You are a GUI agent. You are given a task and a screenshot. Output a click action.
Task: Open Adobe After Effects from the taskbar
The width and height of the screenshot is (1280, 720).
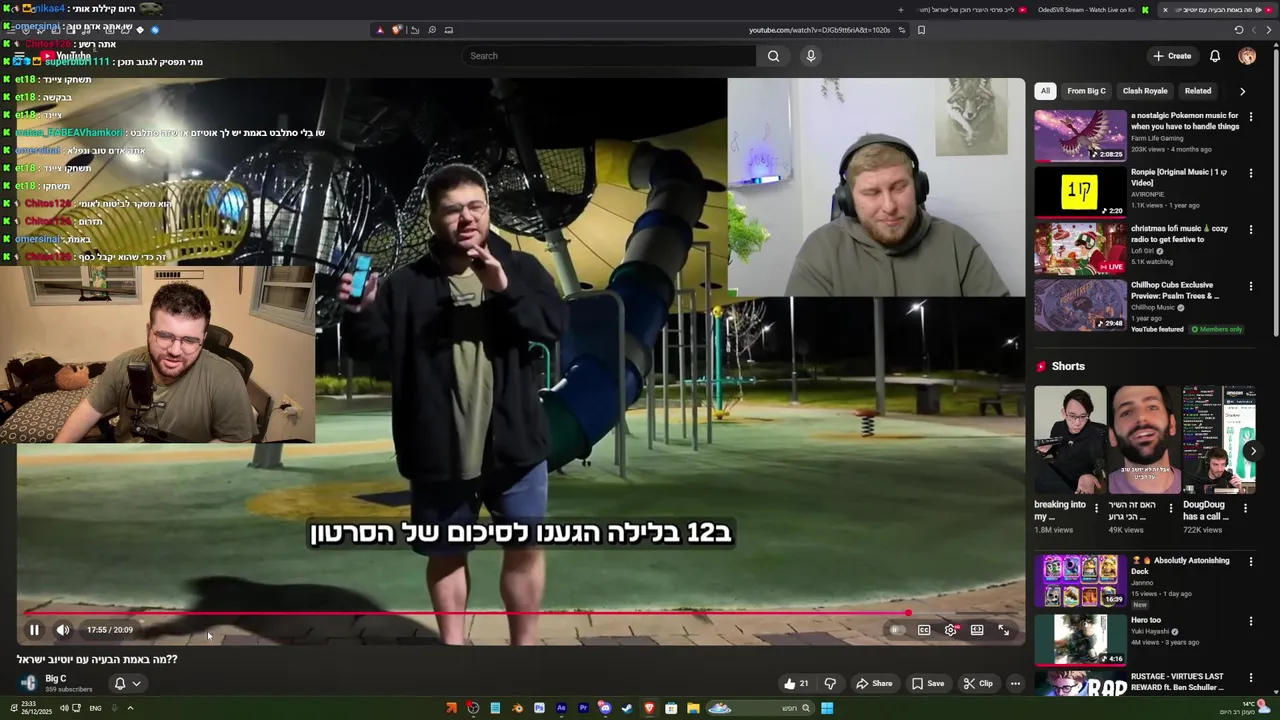point(561,708)
